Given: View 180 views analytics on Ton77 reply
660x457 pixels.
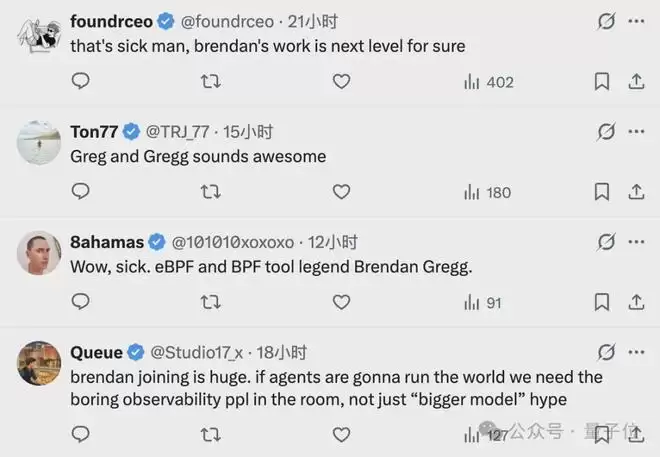Looking at the screenshot, I should (x=488, y=192).
